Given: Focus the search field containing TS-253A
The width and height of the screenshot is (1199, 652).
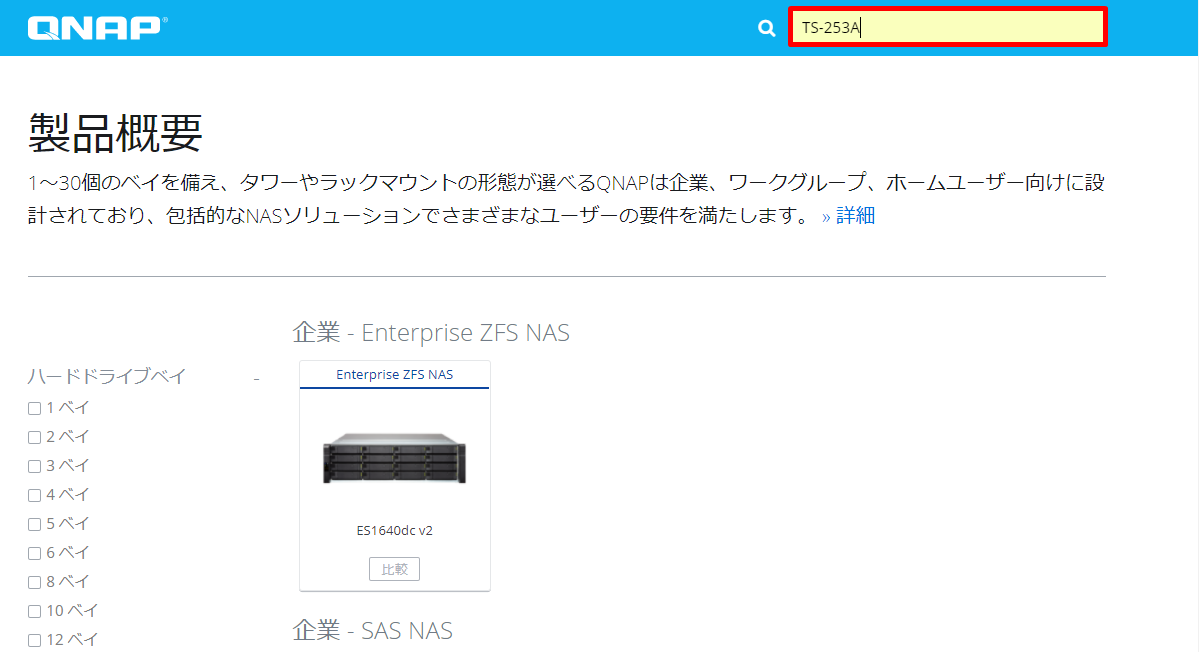Looking at the screenshot, I should tap(948, 28).
